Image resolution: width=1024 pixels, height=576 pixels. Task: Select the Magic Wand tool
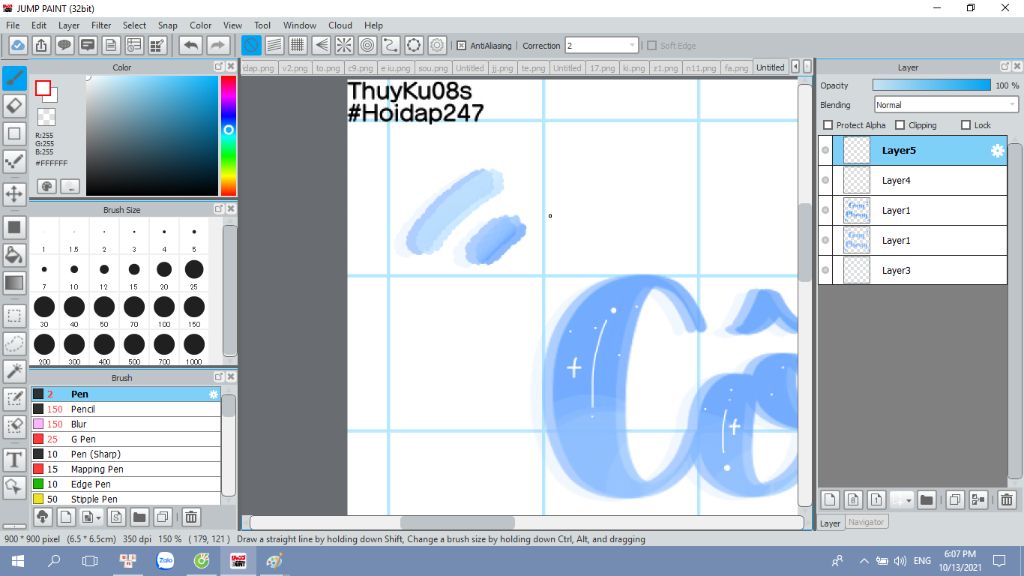coord(14,371)
